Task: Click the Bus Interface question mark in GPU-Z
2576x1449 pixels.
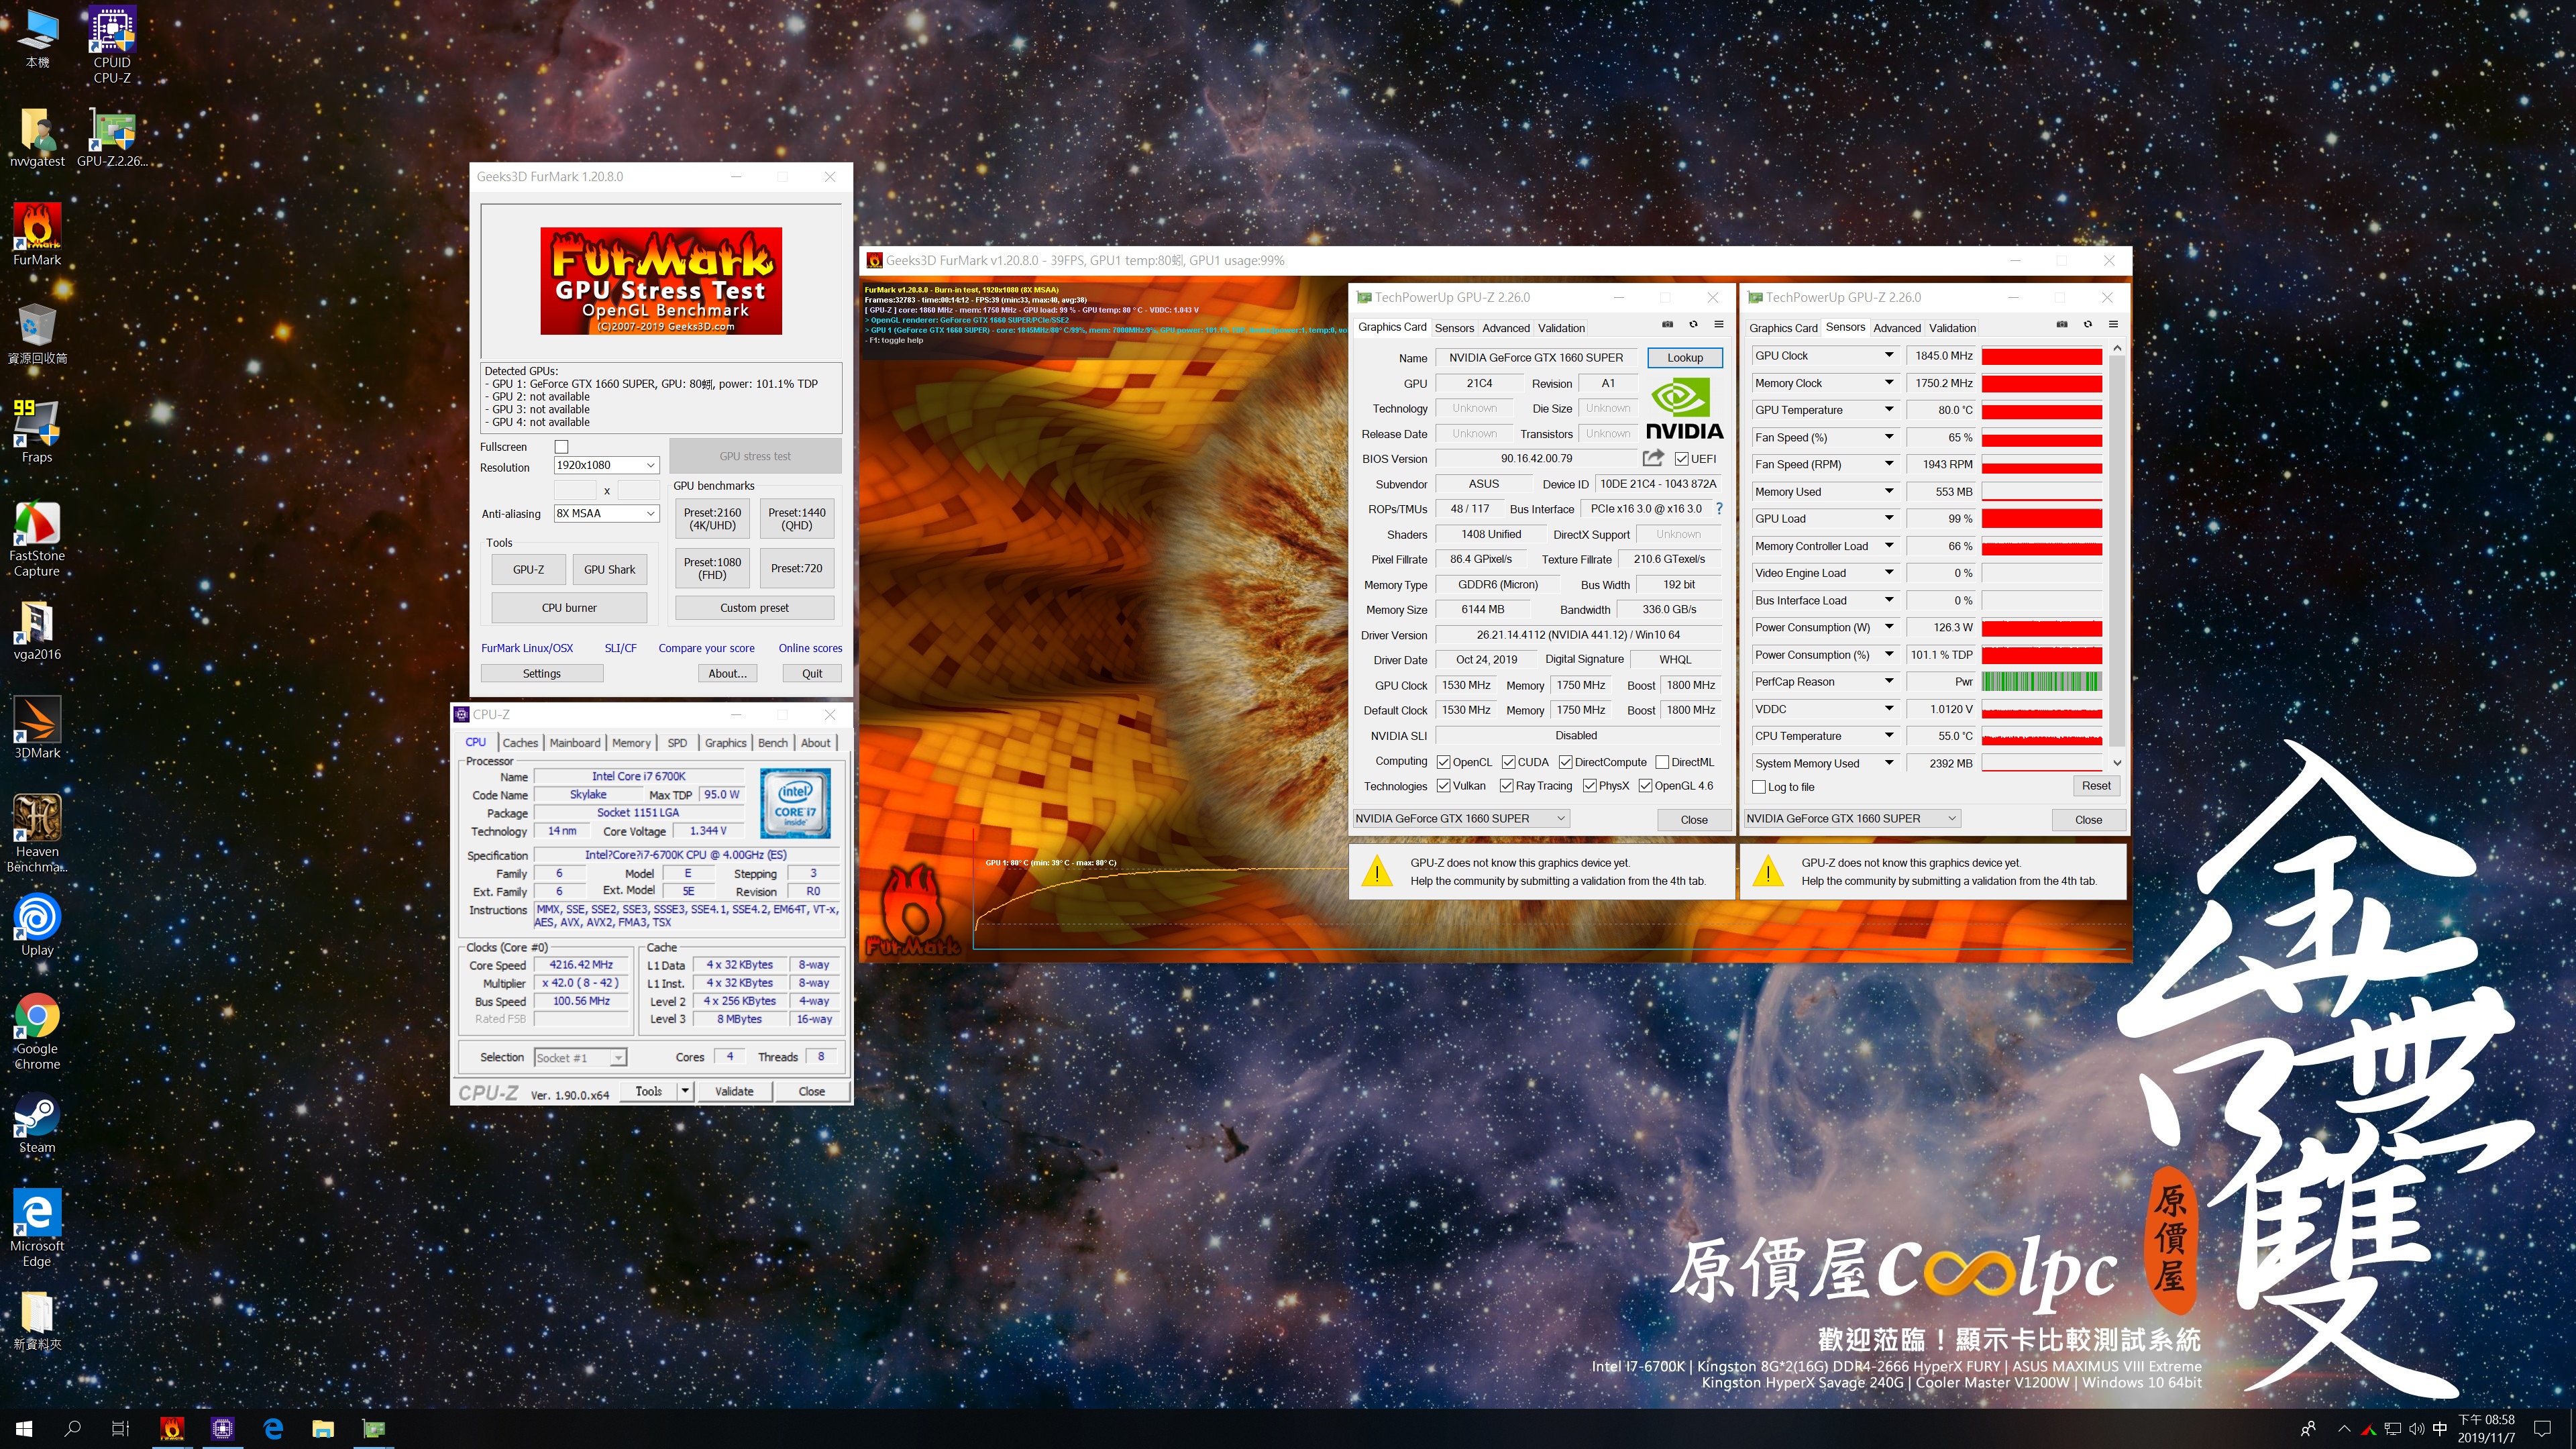Action: pyautogui.click(x=1719, y=509)
